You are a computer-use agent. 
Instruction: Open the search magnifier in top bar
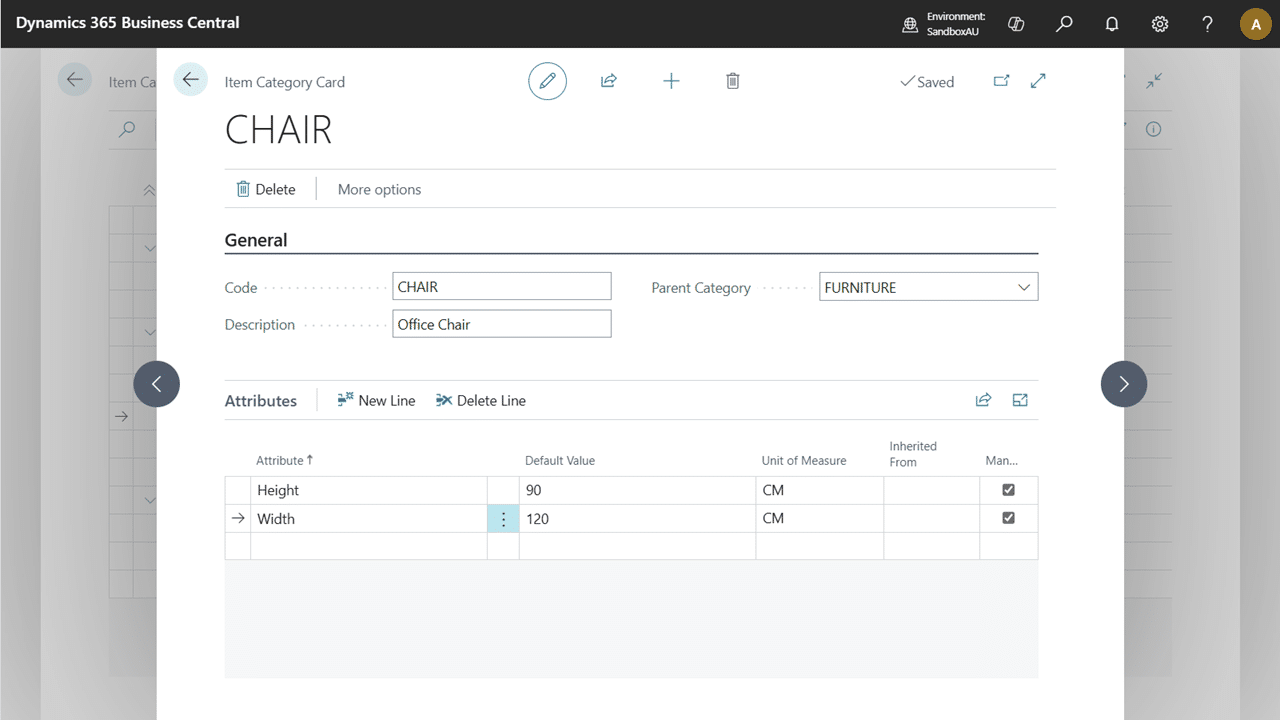(1064, 24)
